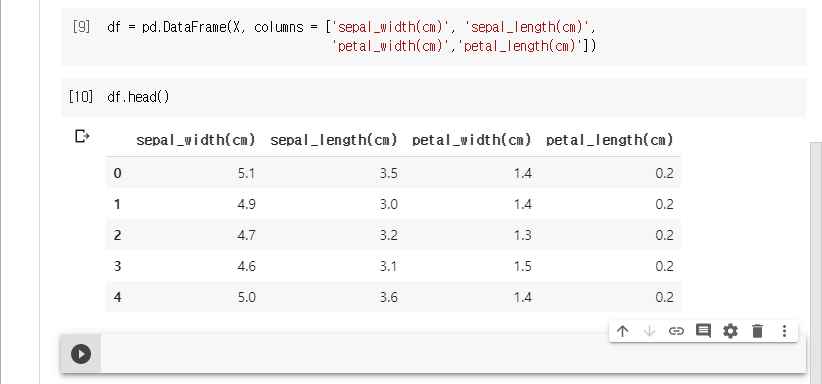
Task: Click the pd.DataFrame code line
Action: tap(352, 27)
